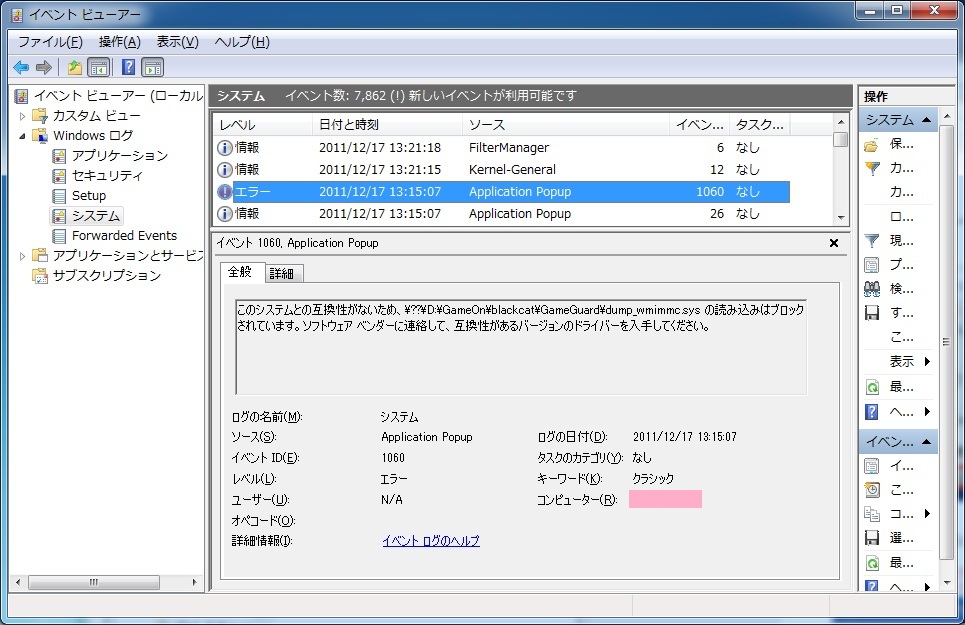
Task: Collapse the Windows ログ tree node arrow
Action: click(x=23, y=135)
